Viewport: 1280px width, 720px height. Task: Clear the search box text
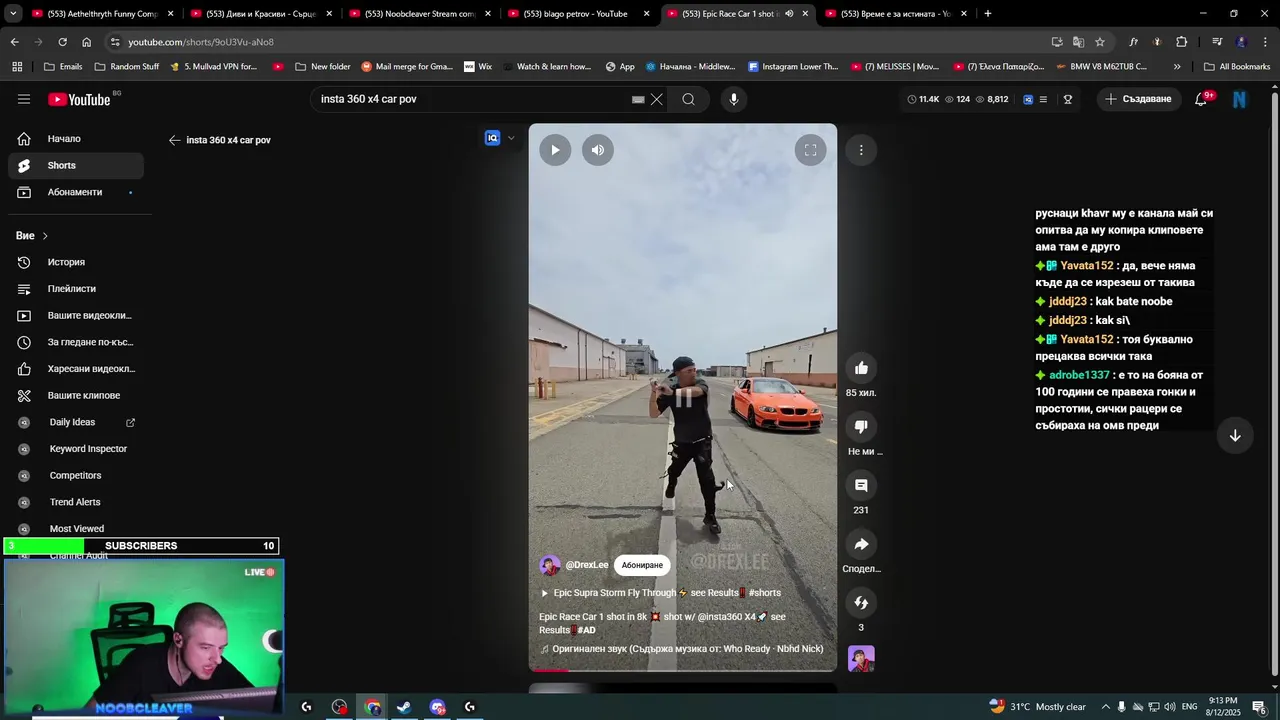657,99
